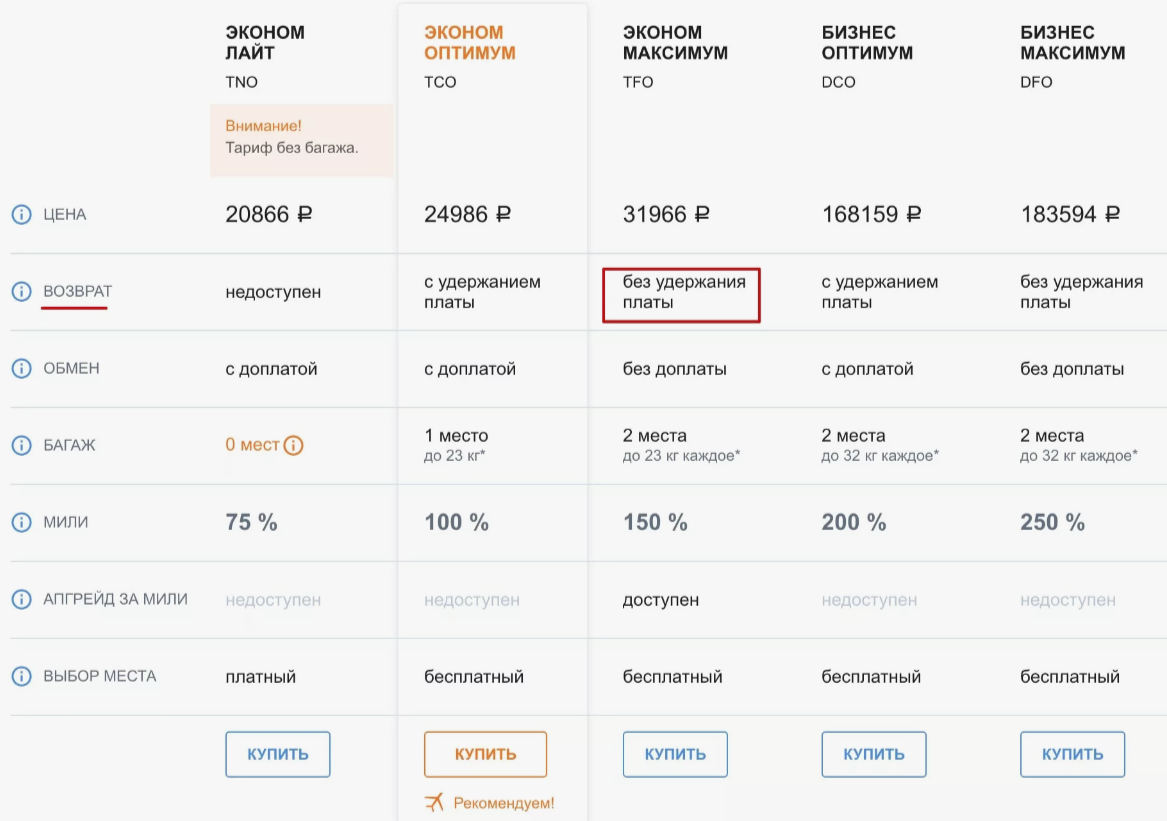Click the orange info icon beside 0 мест
This screenshot has height=821, width=1167.
295,445
